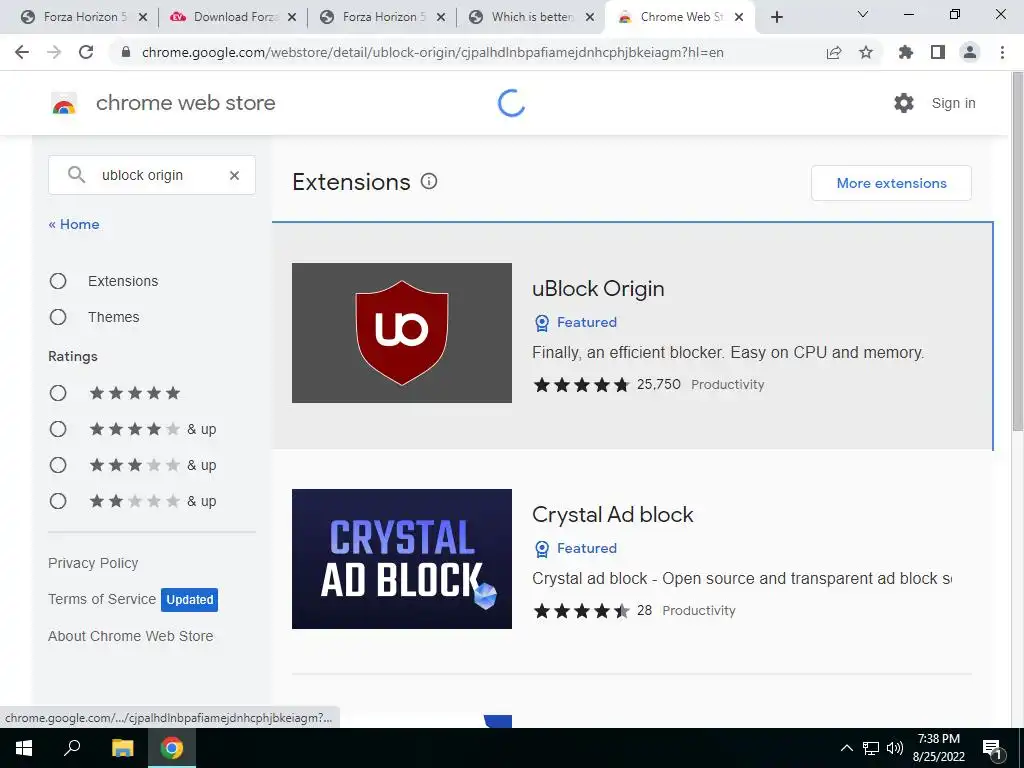Viewport: 1024px width, 768px height.
Task: Click the search magnifier in store search box
Action: (76, 174)
